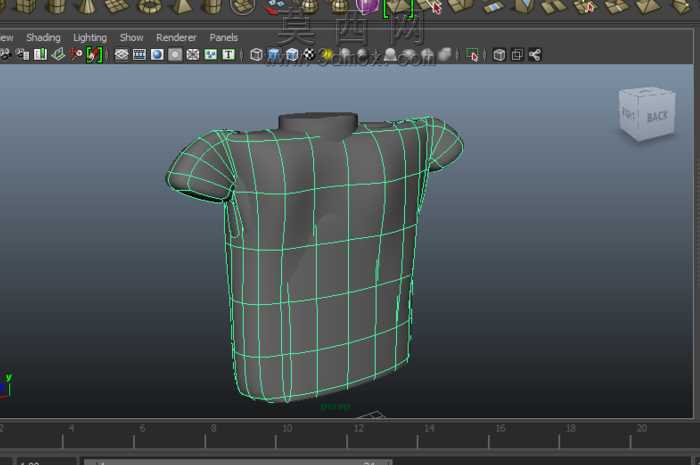Viewport: 700px width, 465px height.
Task: Click the left side face of view cube
Action: (x=630, y=114)
